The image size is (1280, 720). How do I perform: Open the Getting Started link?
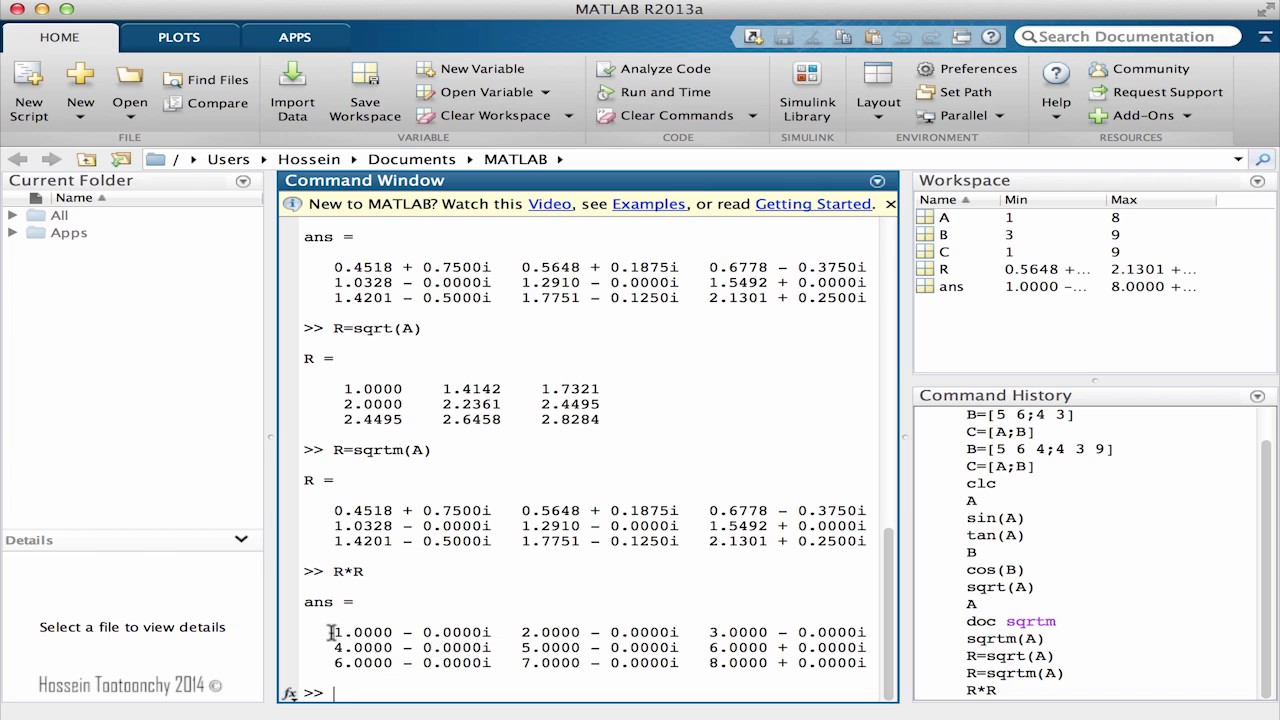point(813,204)
